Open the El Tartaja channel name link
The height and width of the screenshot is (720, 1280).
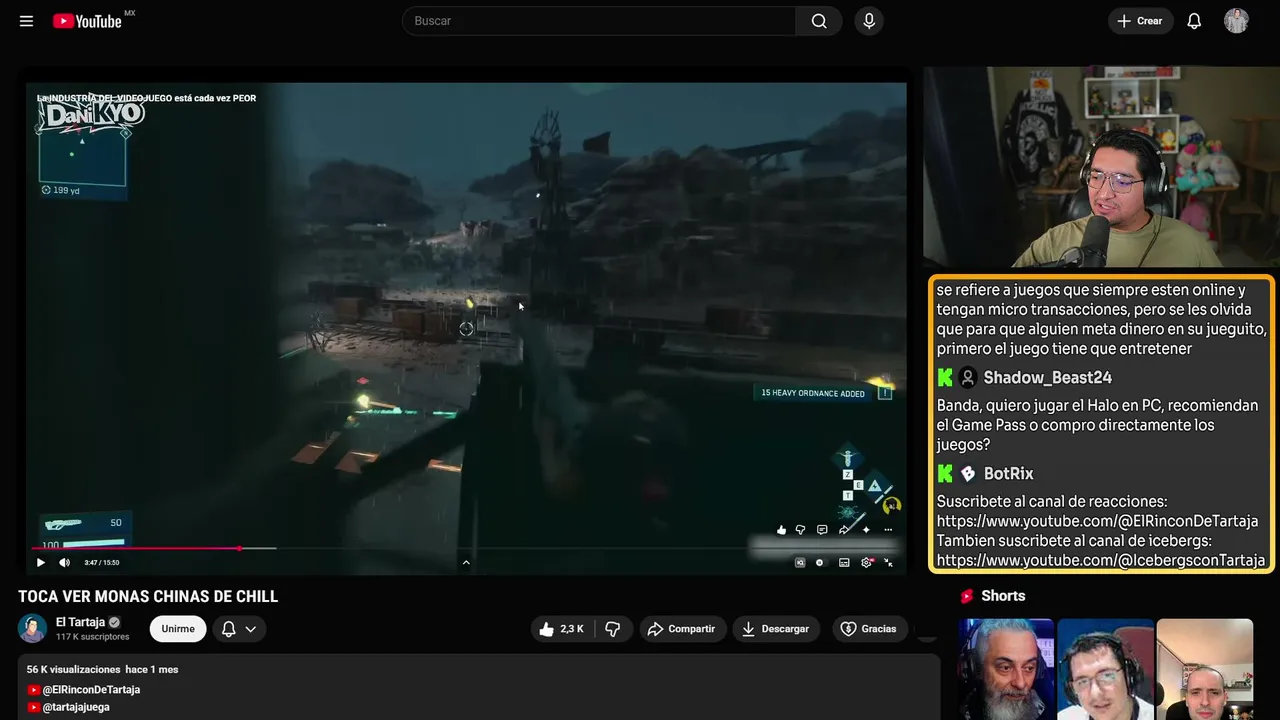(80, 622)
